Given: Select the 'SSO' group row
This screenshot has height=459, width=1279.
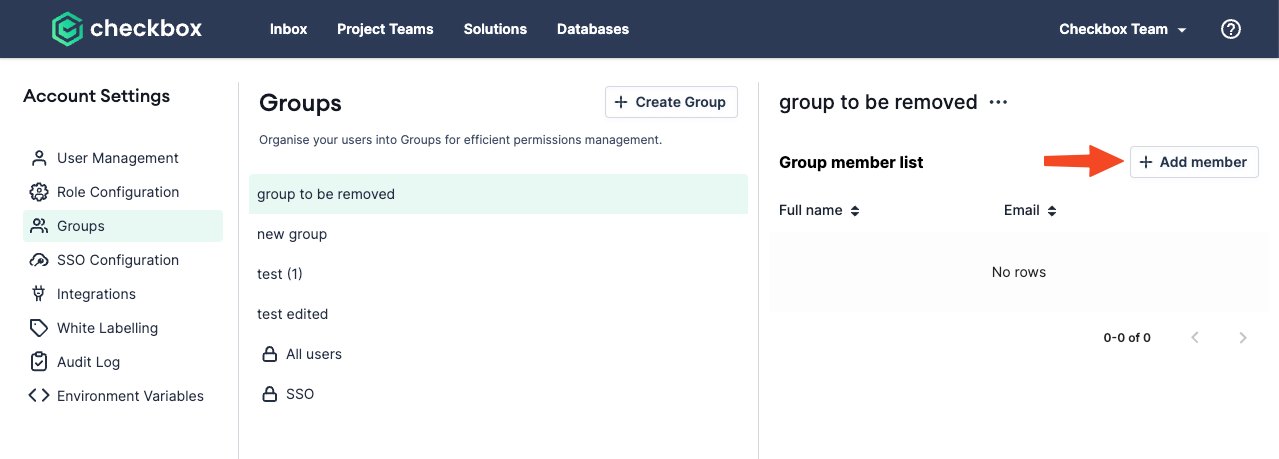Looking at the screenshot, I should [x=498, y=394].
